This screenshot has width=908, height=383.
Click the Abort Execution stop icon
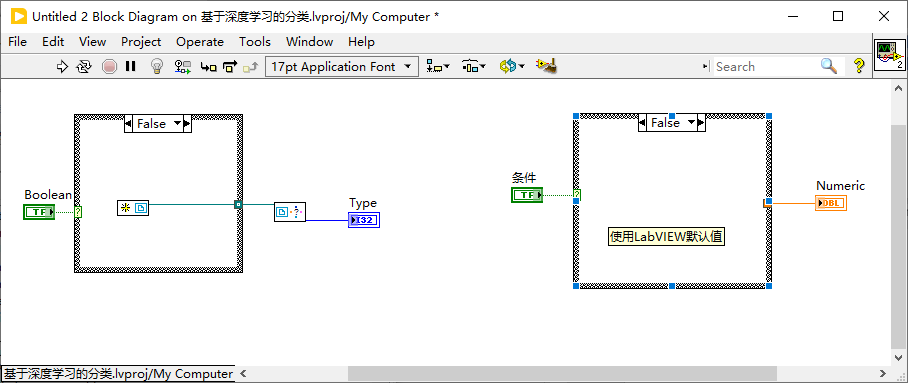tap(109, 67)
